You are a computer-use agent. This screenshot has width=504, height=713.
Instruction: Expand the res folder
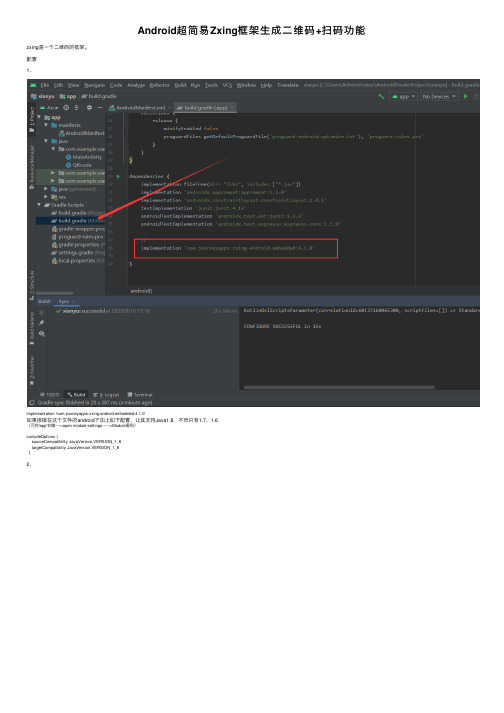pos(46,197)
